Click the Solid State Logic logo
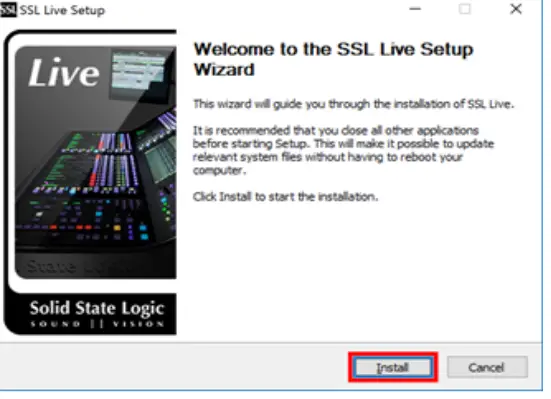 [97, 314]
